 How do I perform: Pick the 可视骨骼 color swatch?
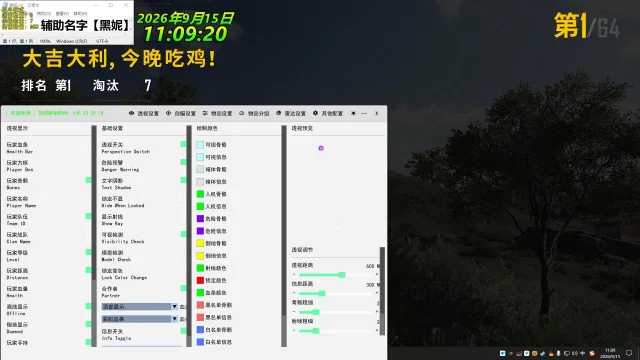[200, 144]
